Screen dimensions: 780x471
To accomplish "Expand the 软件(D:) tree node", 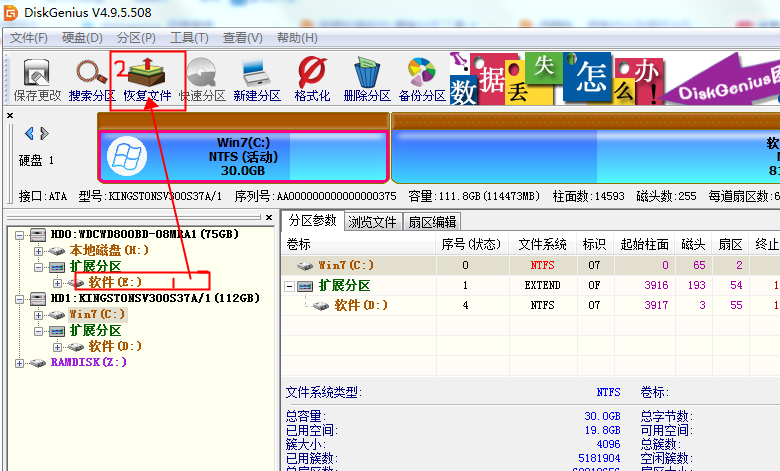I will [57, 347].
